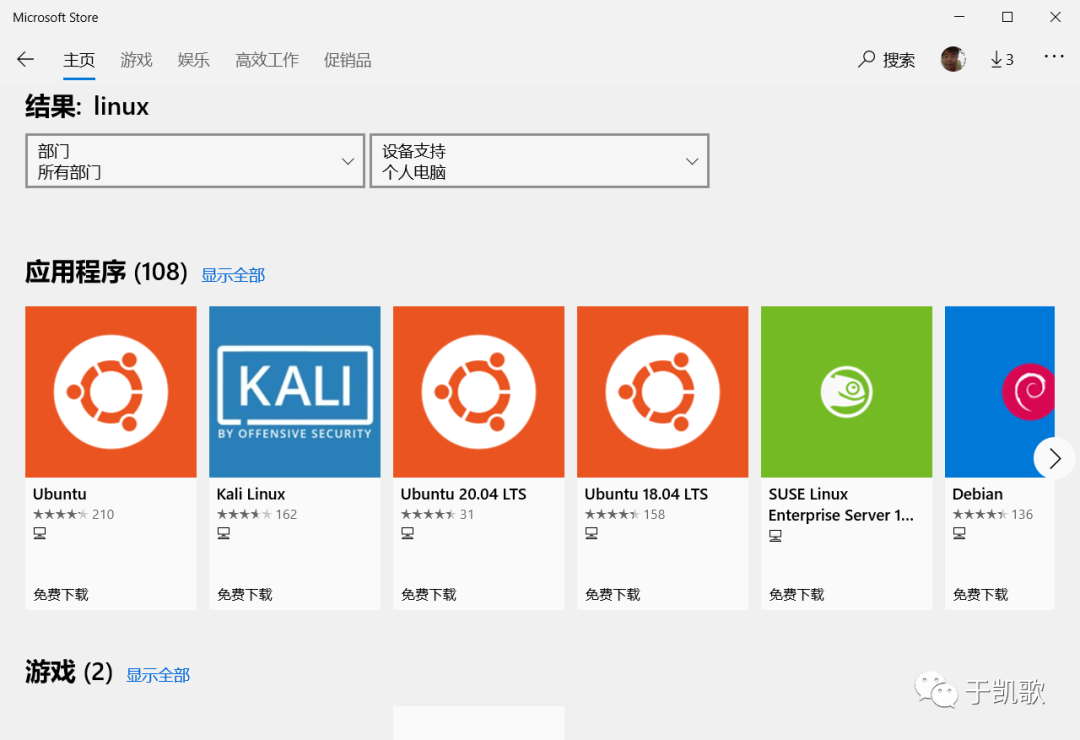The image size is (1080, 740).
Task: Open the user account avatar
Action: click(953, 59)
